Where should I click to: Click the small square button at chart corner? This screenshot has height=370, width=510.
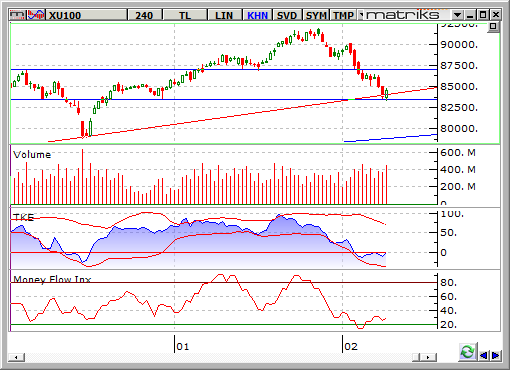pos(493,26)
